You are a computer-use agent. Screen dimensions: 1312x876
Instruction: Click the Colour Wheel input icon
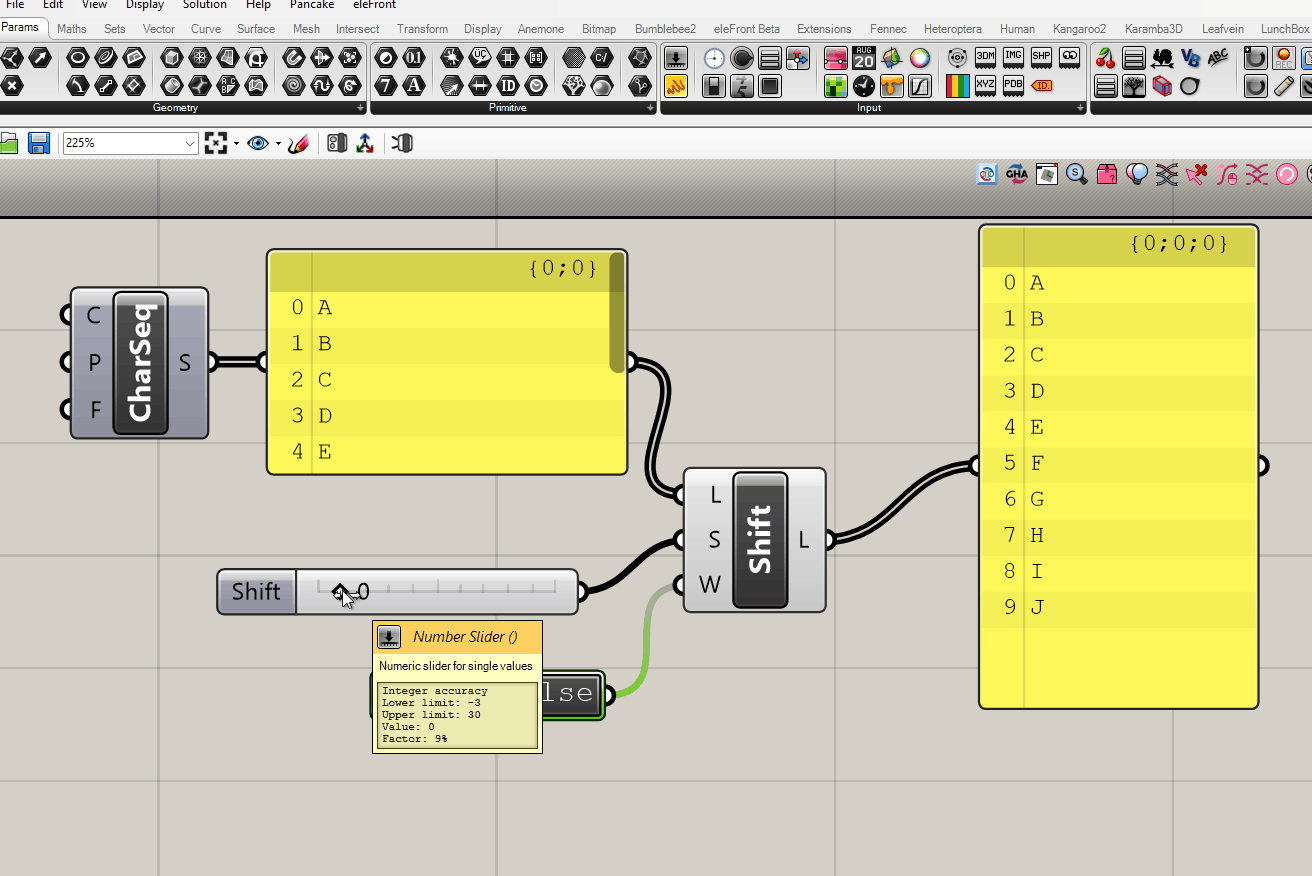click(x=919, y=58)
